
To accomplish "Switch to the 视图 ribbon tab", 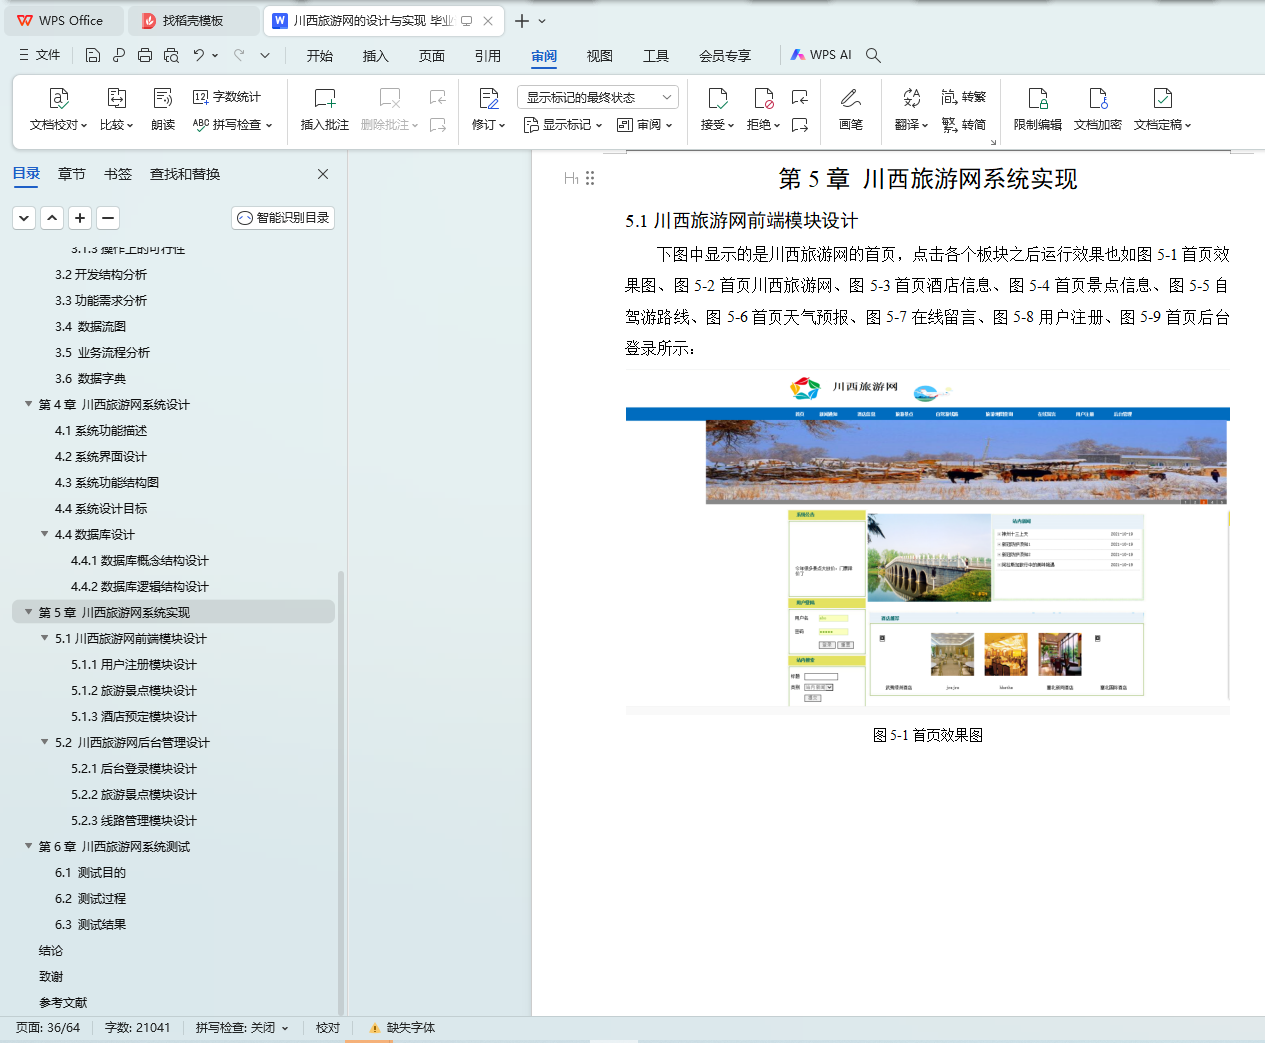I will click(600, 56).
